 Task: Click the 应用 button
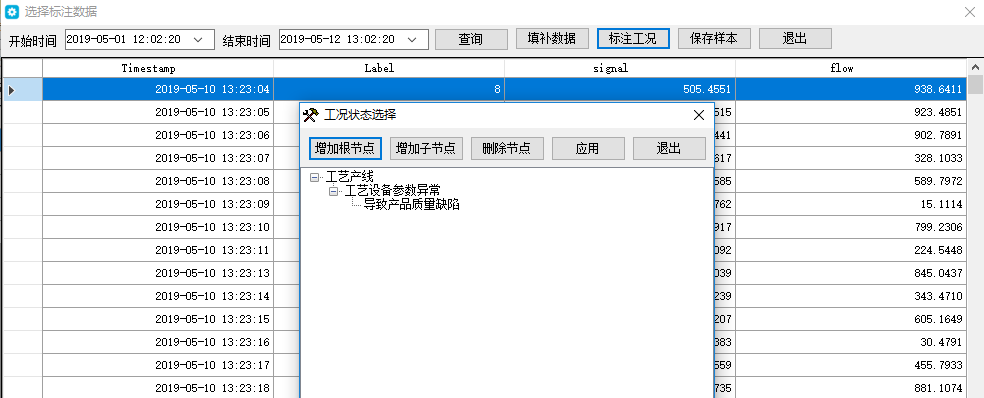(x=588, y=149)
